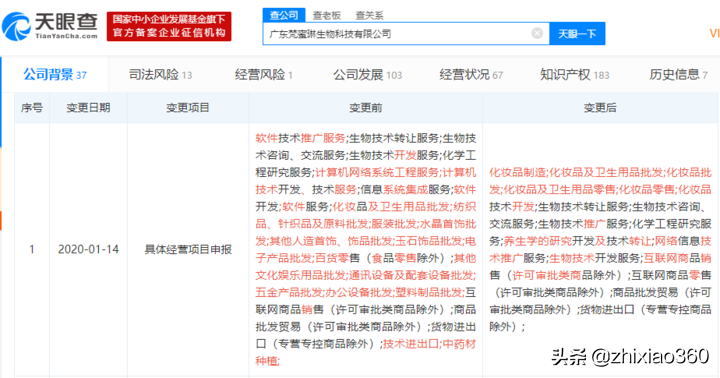Screen dimensions: 720x378
Task: Open the 知识产权 183 tab
Action: point(574,74)
